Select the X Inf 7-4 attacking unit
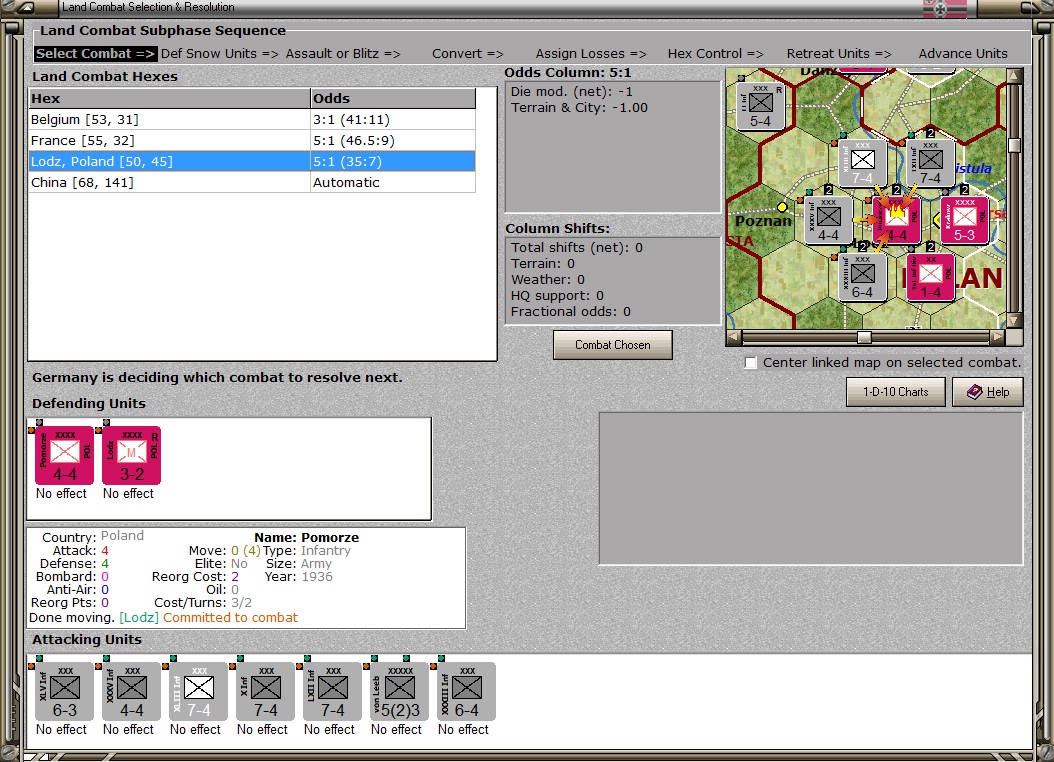Viewport: 1054px width, 762px height. pos(266,692)
